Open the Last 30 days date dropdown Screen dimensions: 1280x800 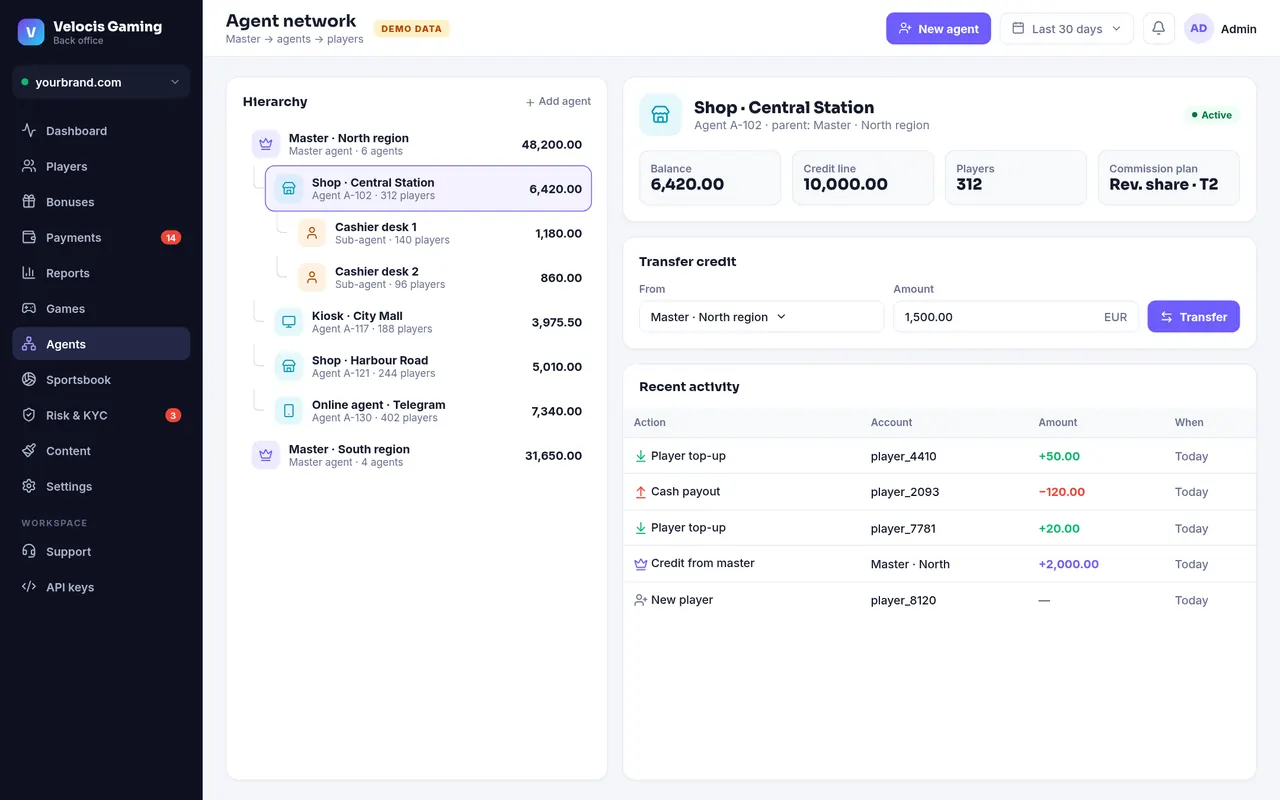click(x=1067, y=28)
